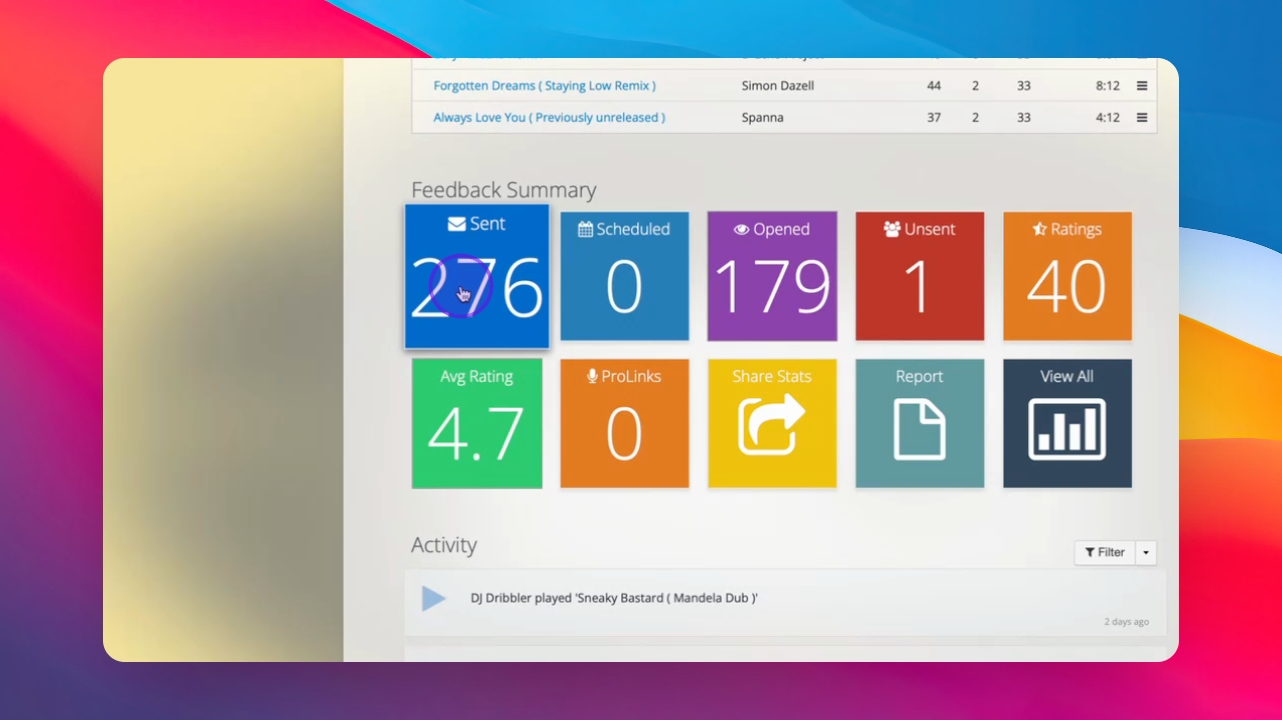The height and width of the screenshot is (720, 1282).
Task: Select artist name Spanna
Action: (x=763, y=118)
